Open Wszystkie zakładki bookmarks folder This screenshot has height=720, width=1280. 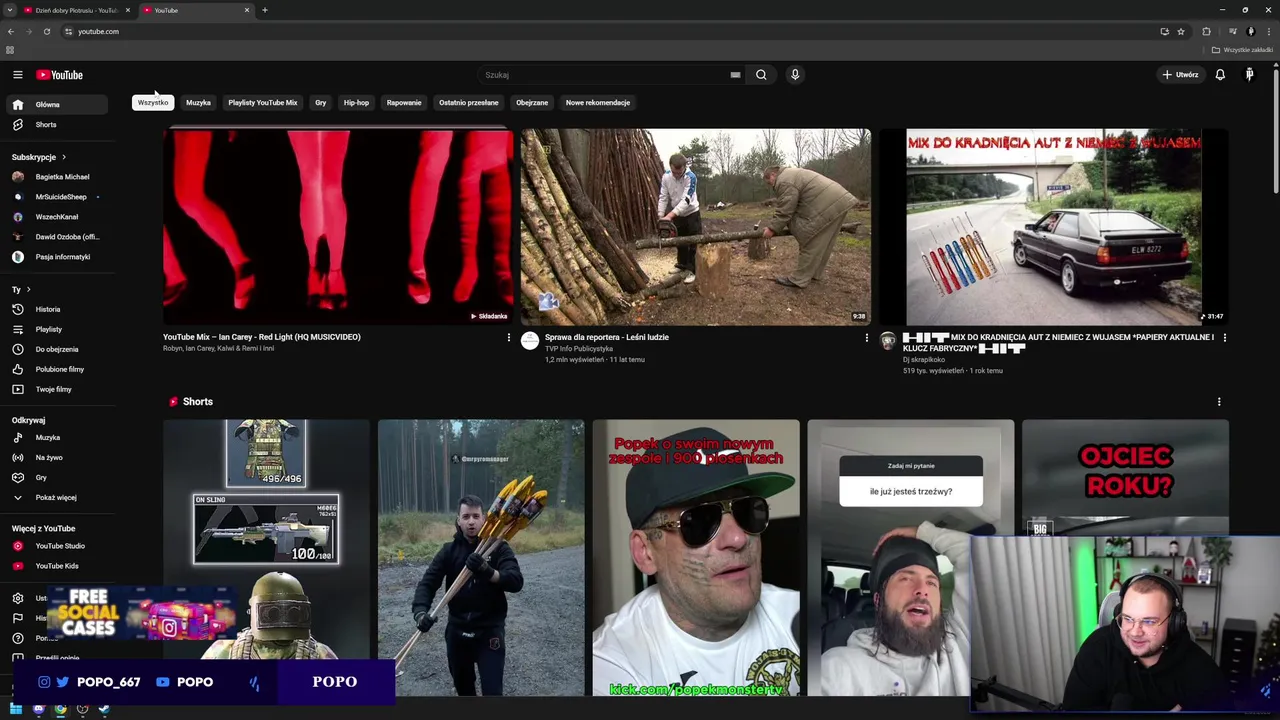point(1242,50)
